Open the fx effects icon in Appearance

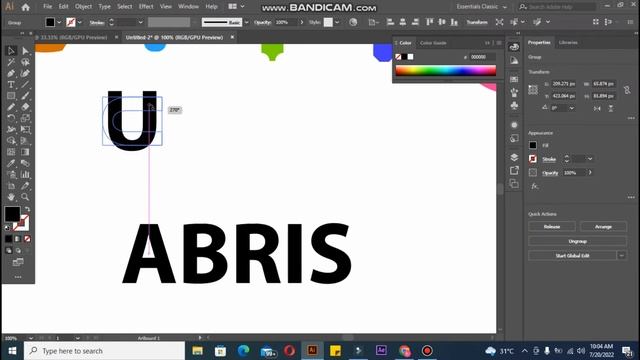click(x=535, y=186)
